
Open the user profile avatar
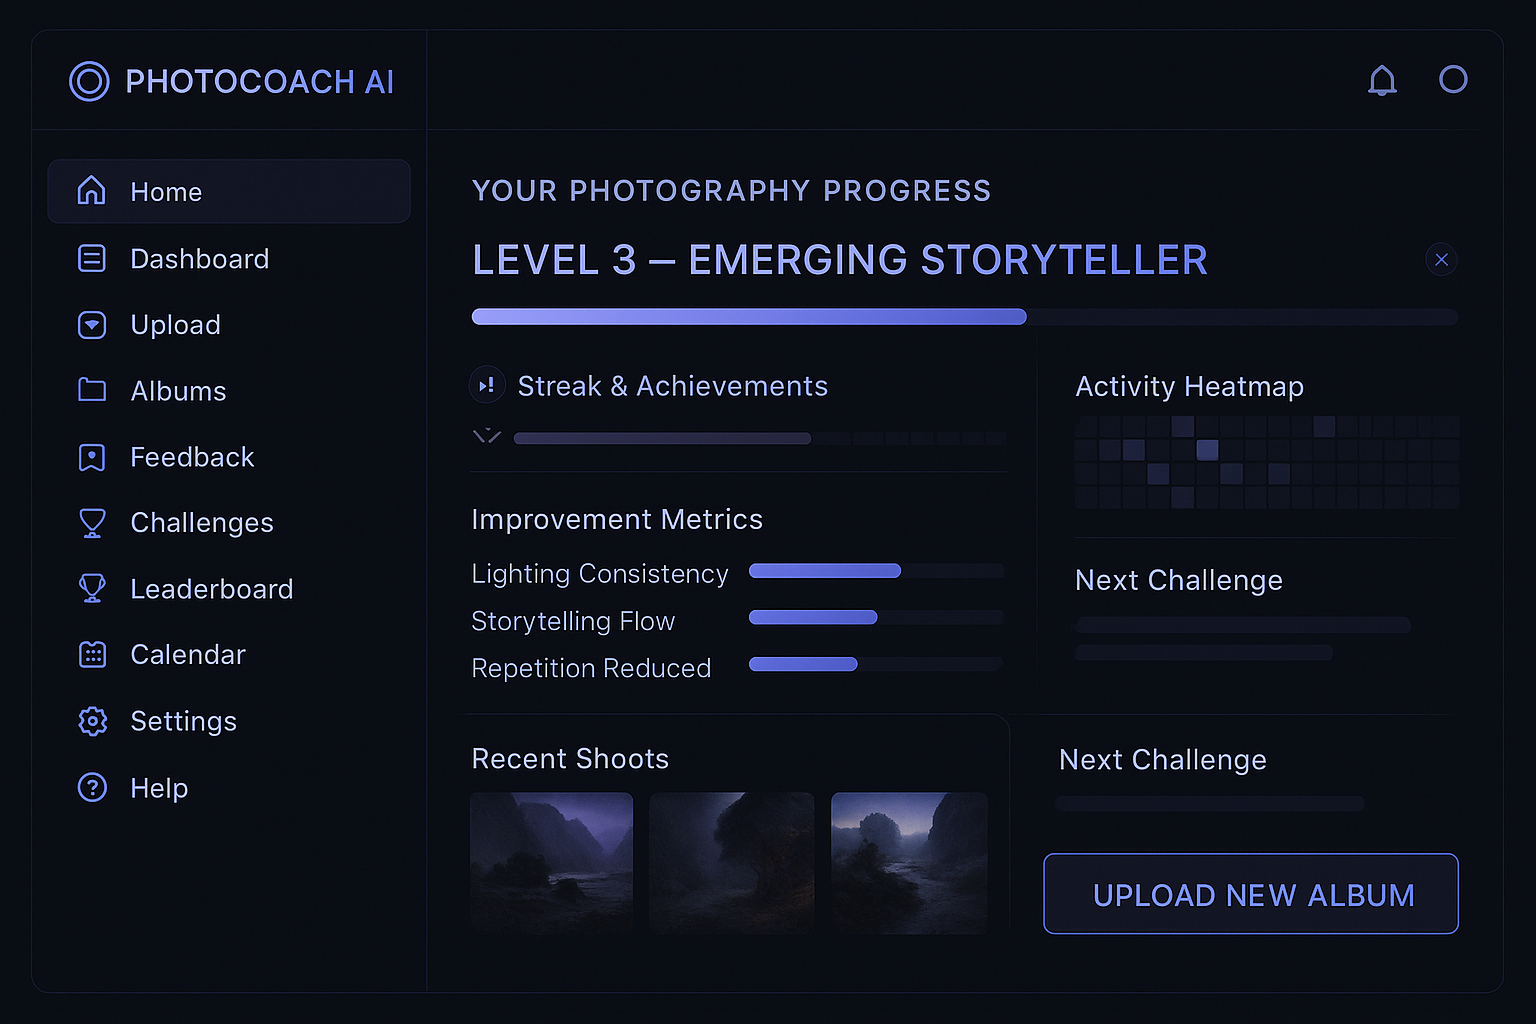click(x=1453, y=80)
